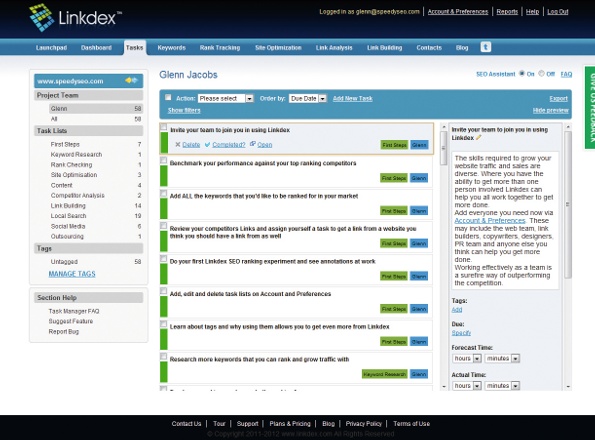
Task: Click task list scrollbar down arrow
Action: (x=444, y=387)
